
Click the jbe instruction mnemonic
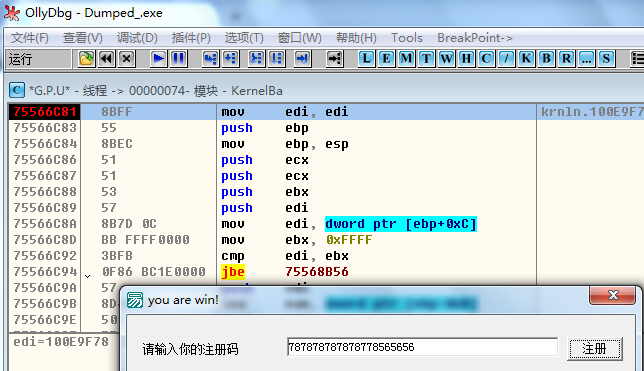pos(233,272)
